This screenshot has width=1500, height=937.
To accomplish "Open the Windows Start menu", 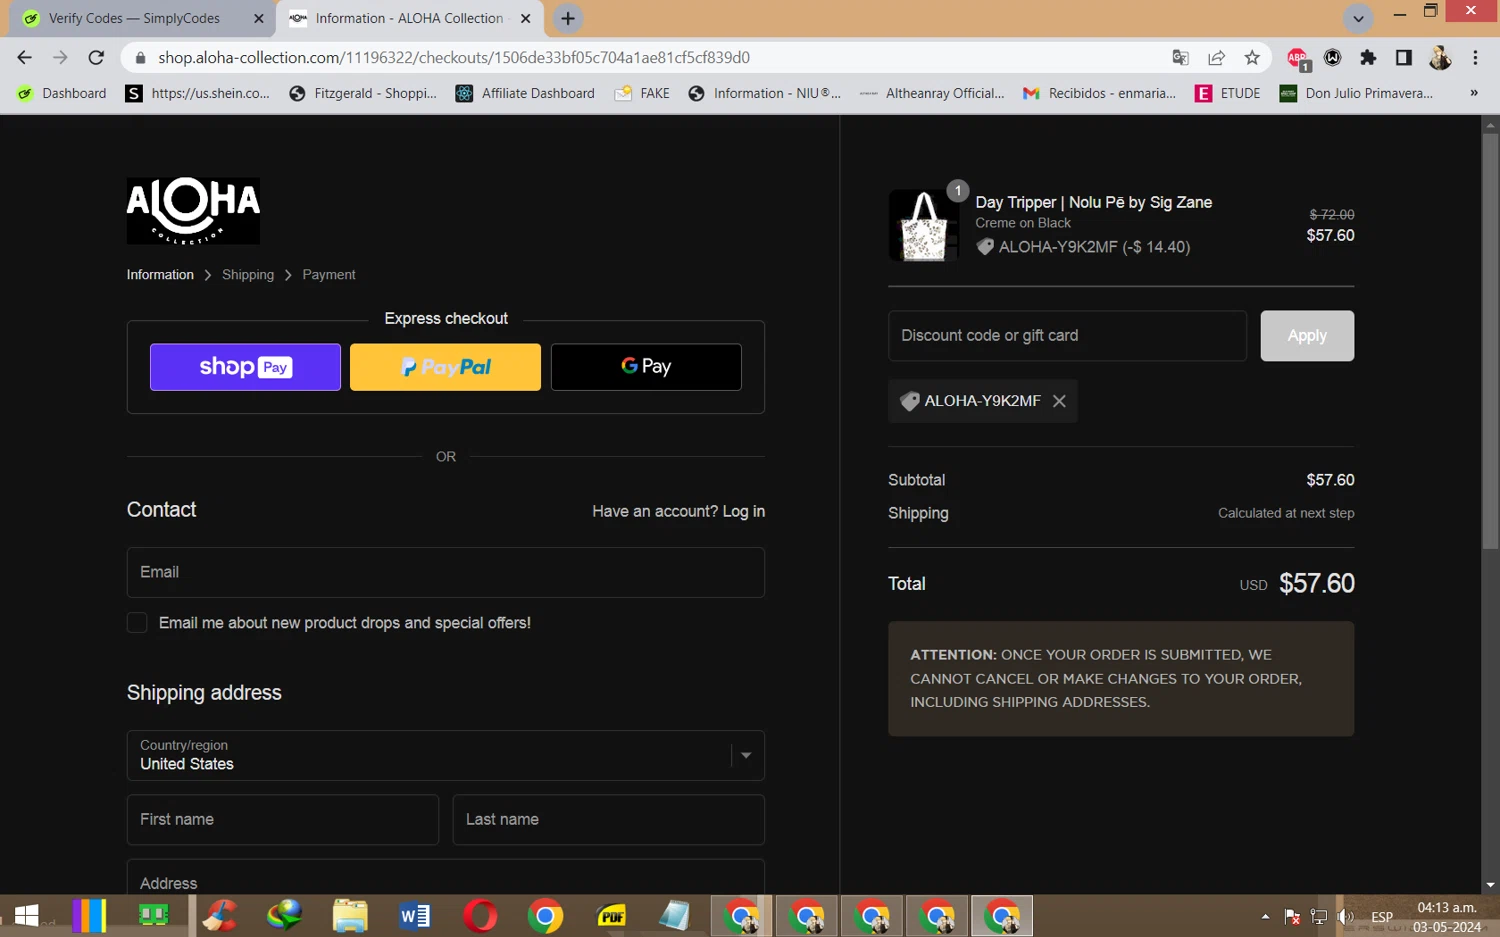I will pyautogui.click(x=27, y=916).
